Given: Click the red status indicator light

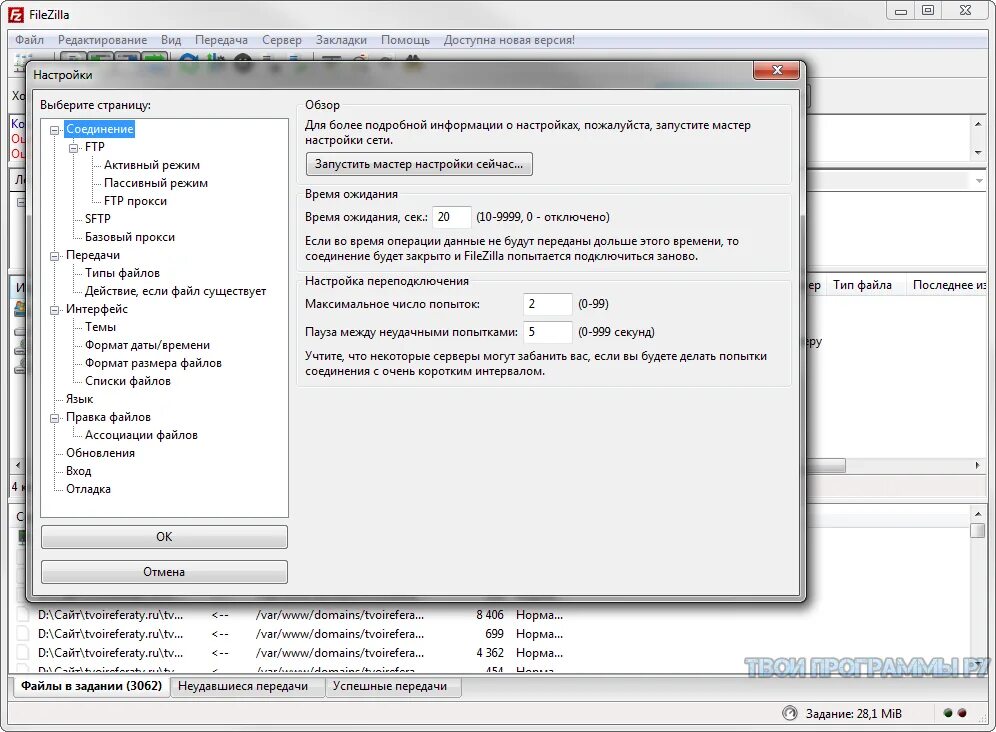Looking at the screenshot, I should 962,713.
